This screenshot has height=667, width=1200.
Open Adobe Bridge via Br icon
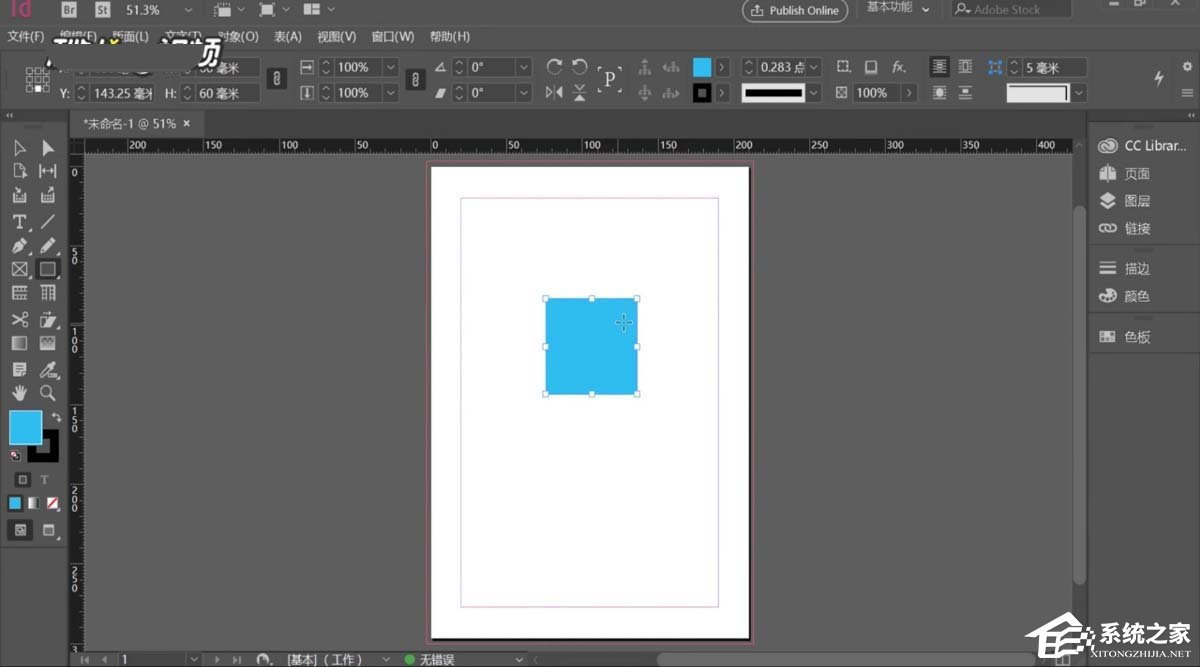coord(69,10)
